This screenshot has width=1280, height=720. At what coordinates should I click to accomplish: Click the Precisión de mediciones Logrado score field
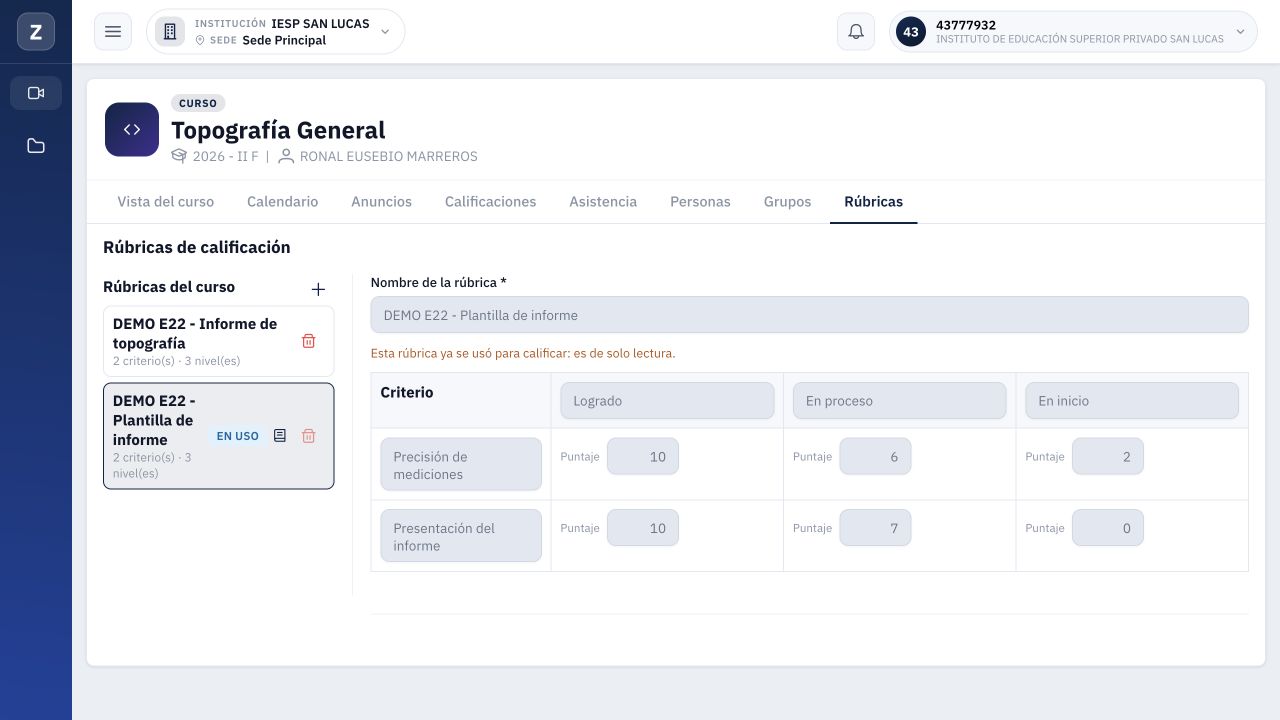(643, 457)
